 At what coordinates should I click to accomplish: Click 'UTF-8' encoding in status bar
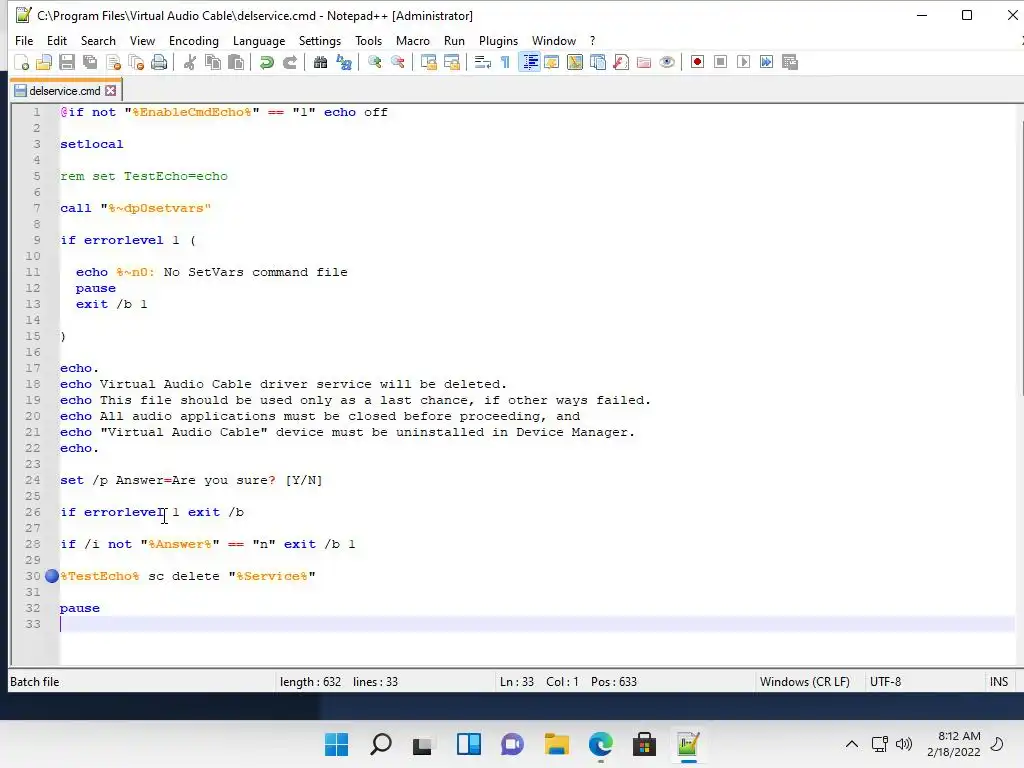click(x=885, y=682)
